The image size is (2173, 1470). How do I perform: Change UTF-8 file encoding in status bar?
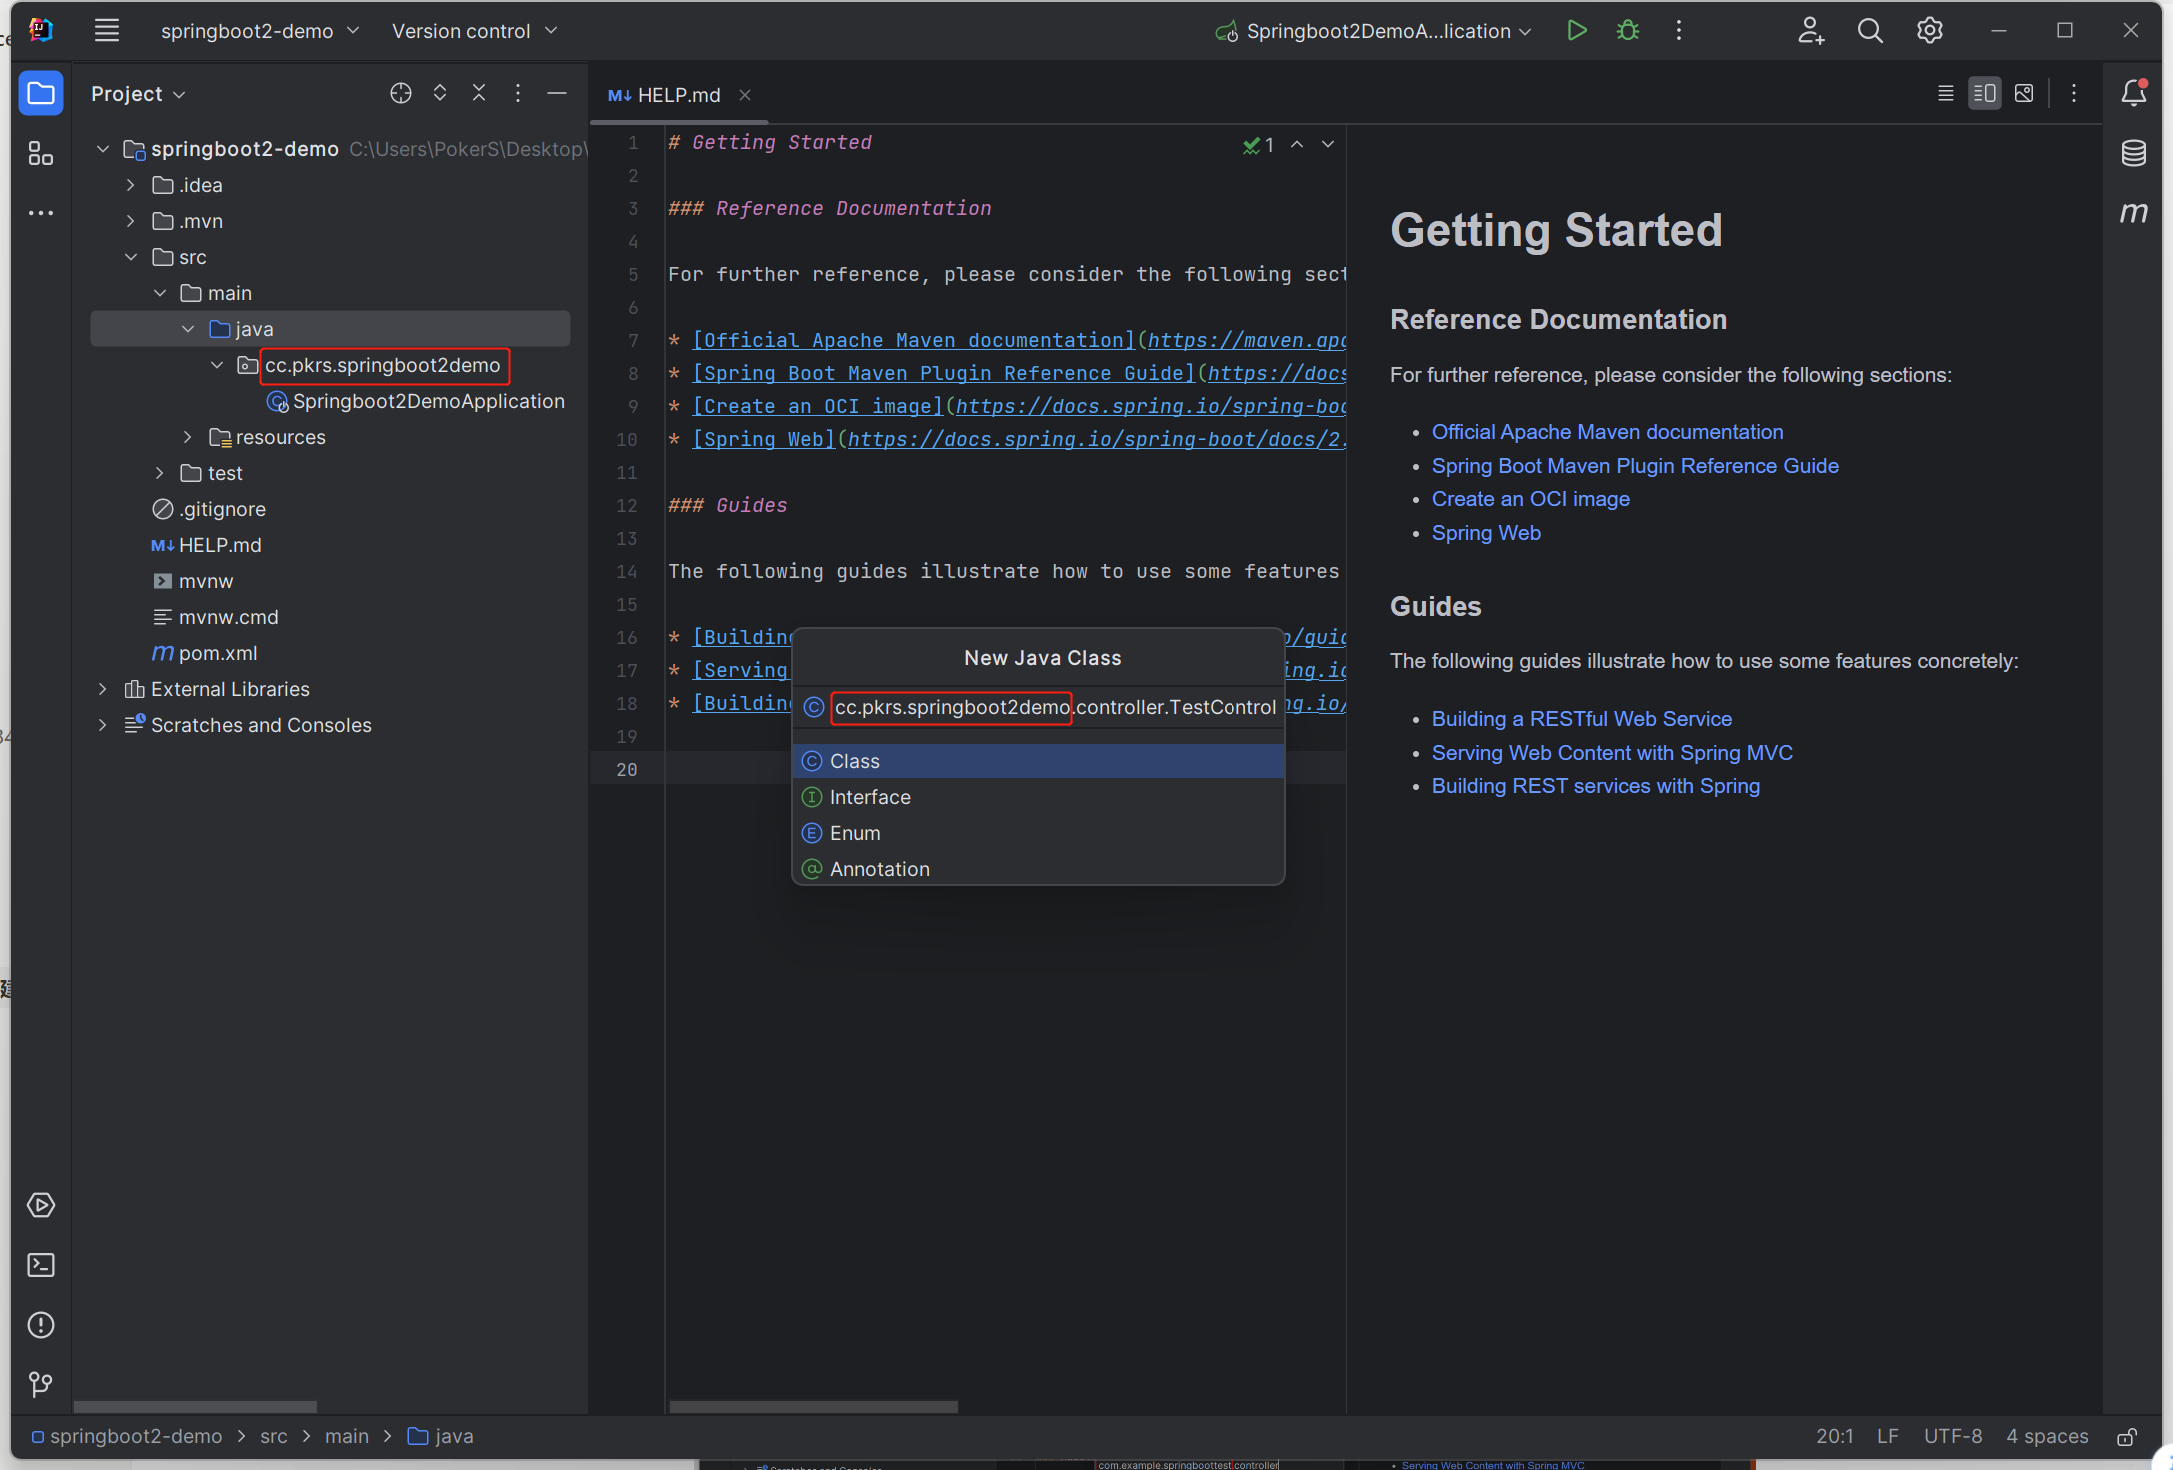pyautogui.click(x=1952, y=1437)
